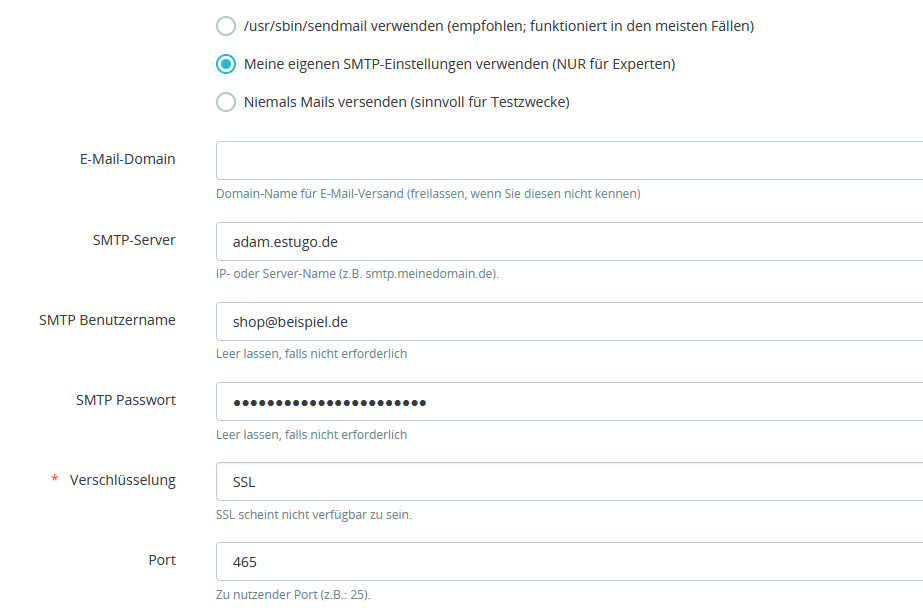
Task: Click the SMTP Benutzername input field
Action: click(568, 321)
